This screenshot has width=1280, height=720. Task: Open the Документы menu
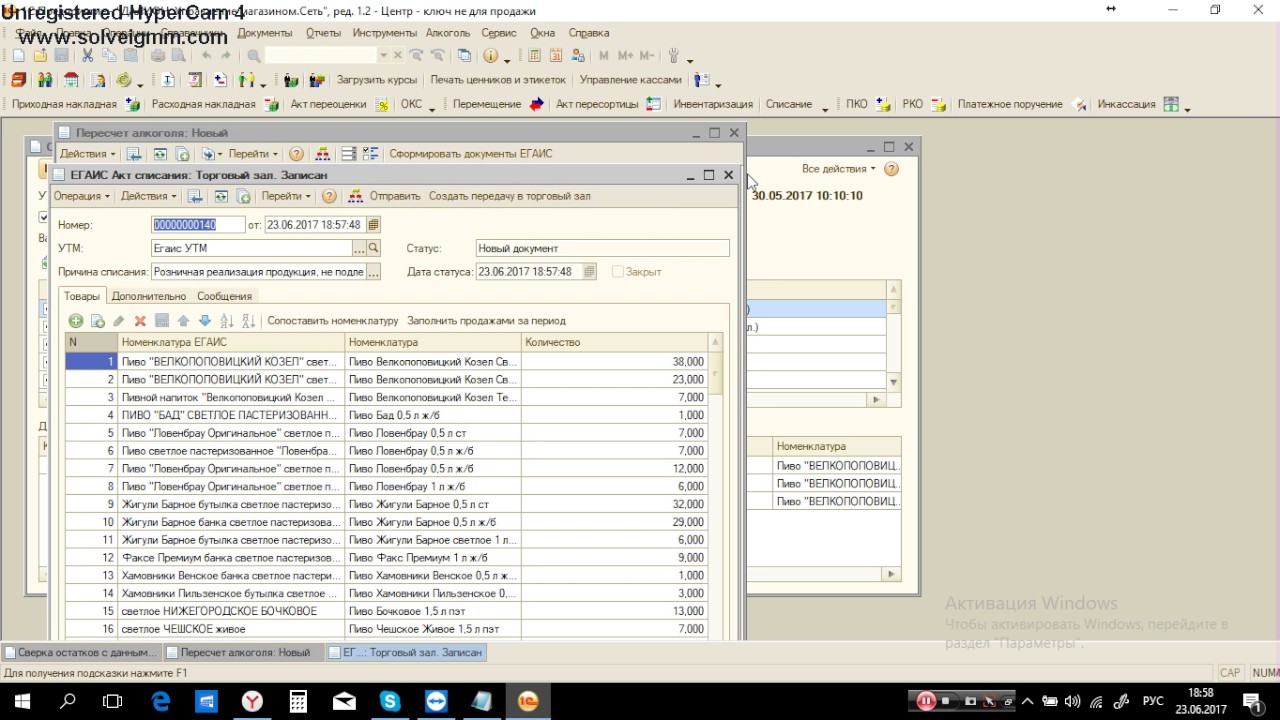[x=264, y=33]
